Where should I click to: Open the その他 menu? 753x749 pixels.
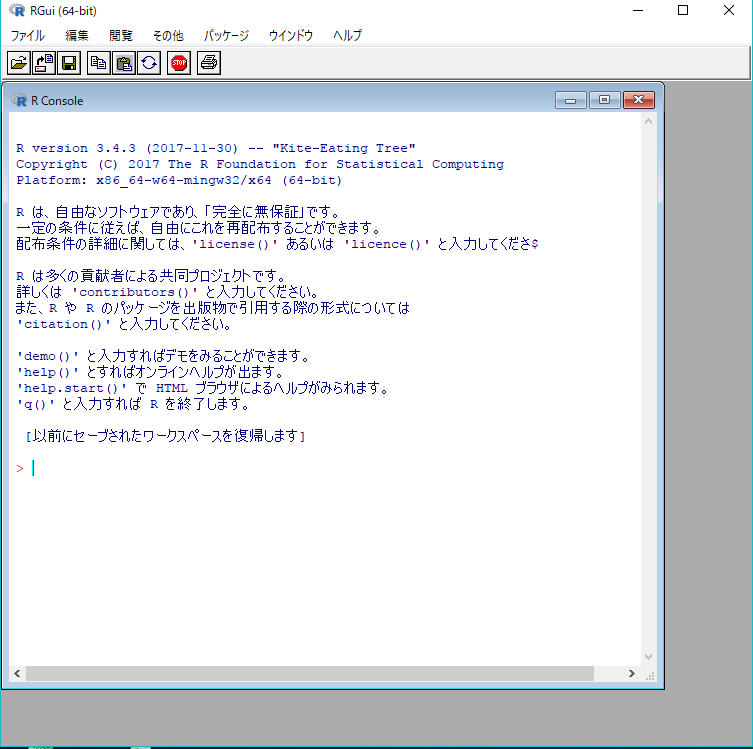point(168,36)
